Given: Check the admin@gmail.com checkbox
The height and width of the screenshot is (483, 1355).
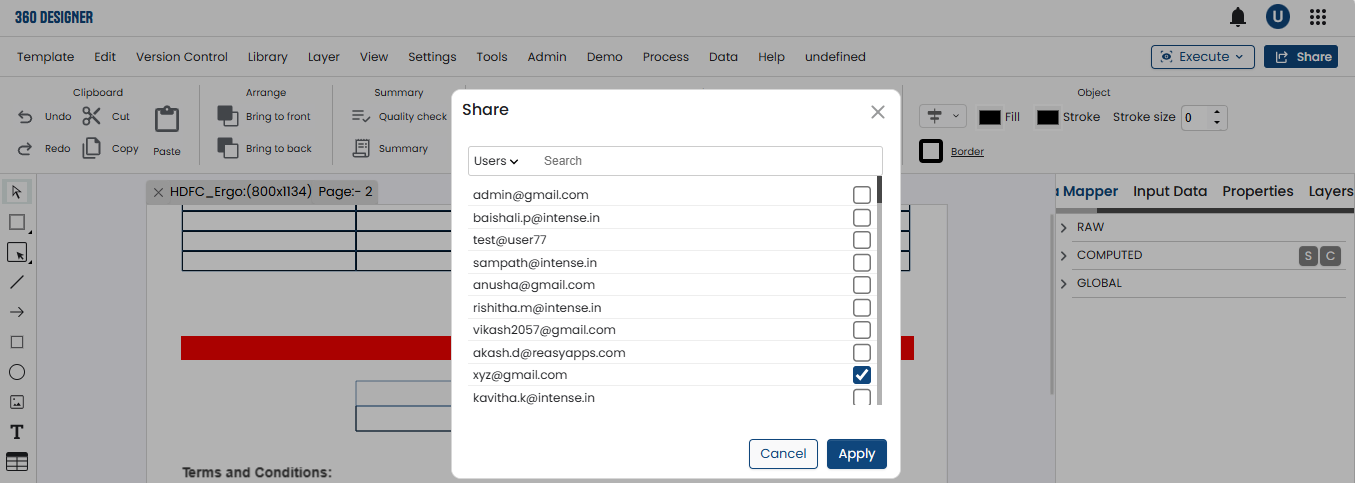Looking at the screenshot, I should (x=861, y=195).
